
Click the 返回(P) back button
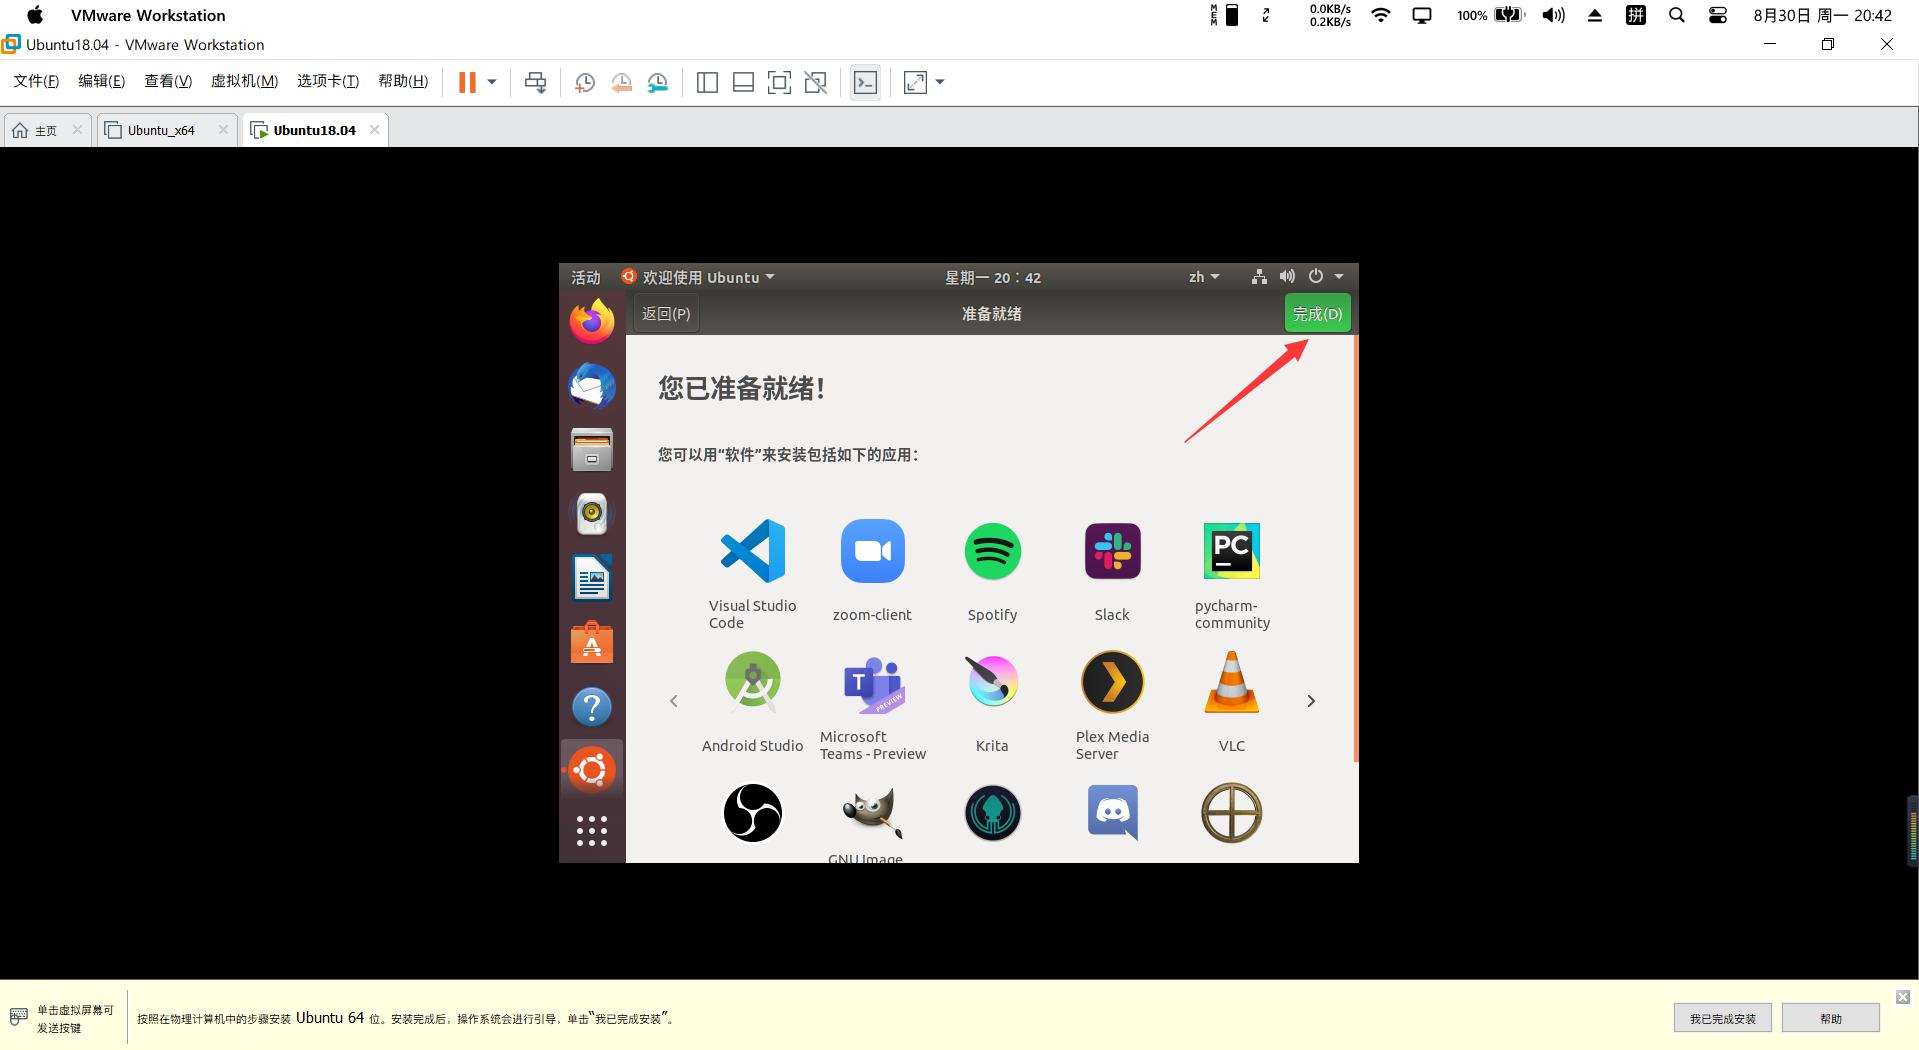point(666,313)
